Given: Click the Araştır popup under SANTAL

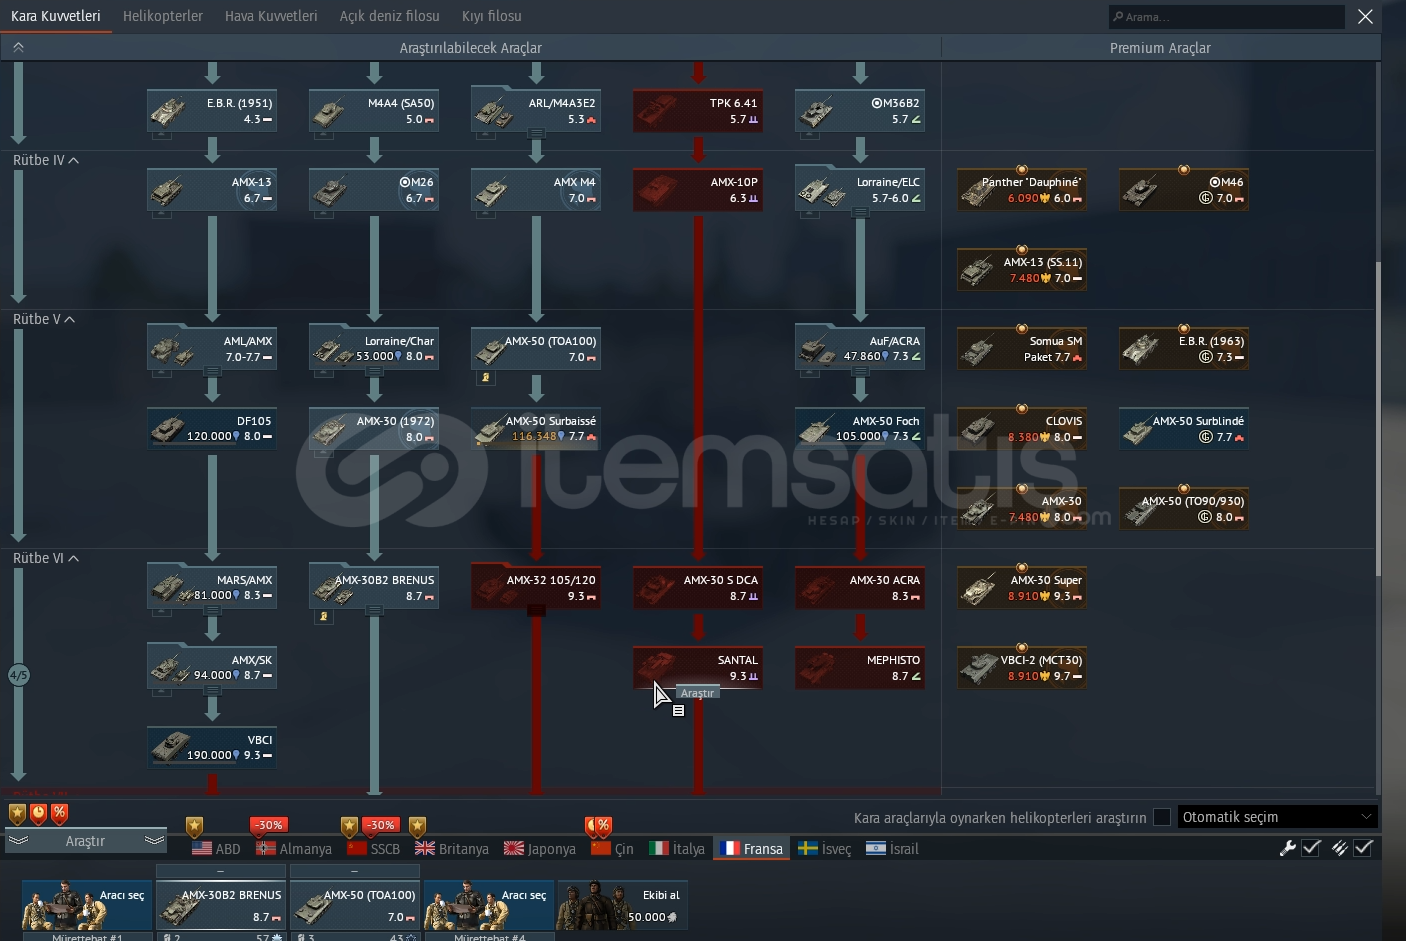Looking at the screenshot, I should 697,693.
